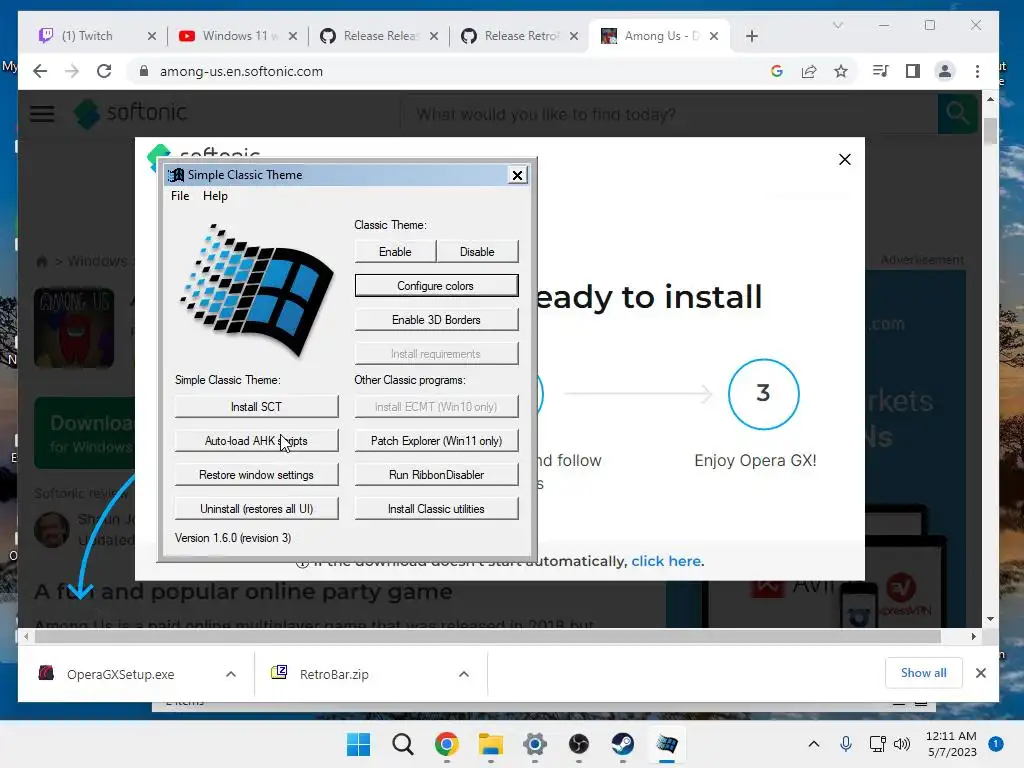Click the 'click here' download link

pyautogui.click(x=666, y=561)
